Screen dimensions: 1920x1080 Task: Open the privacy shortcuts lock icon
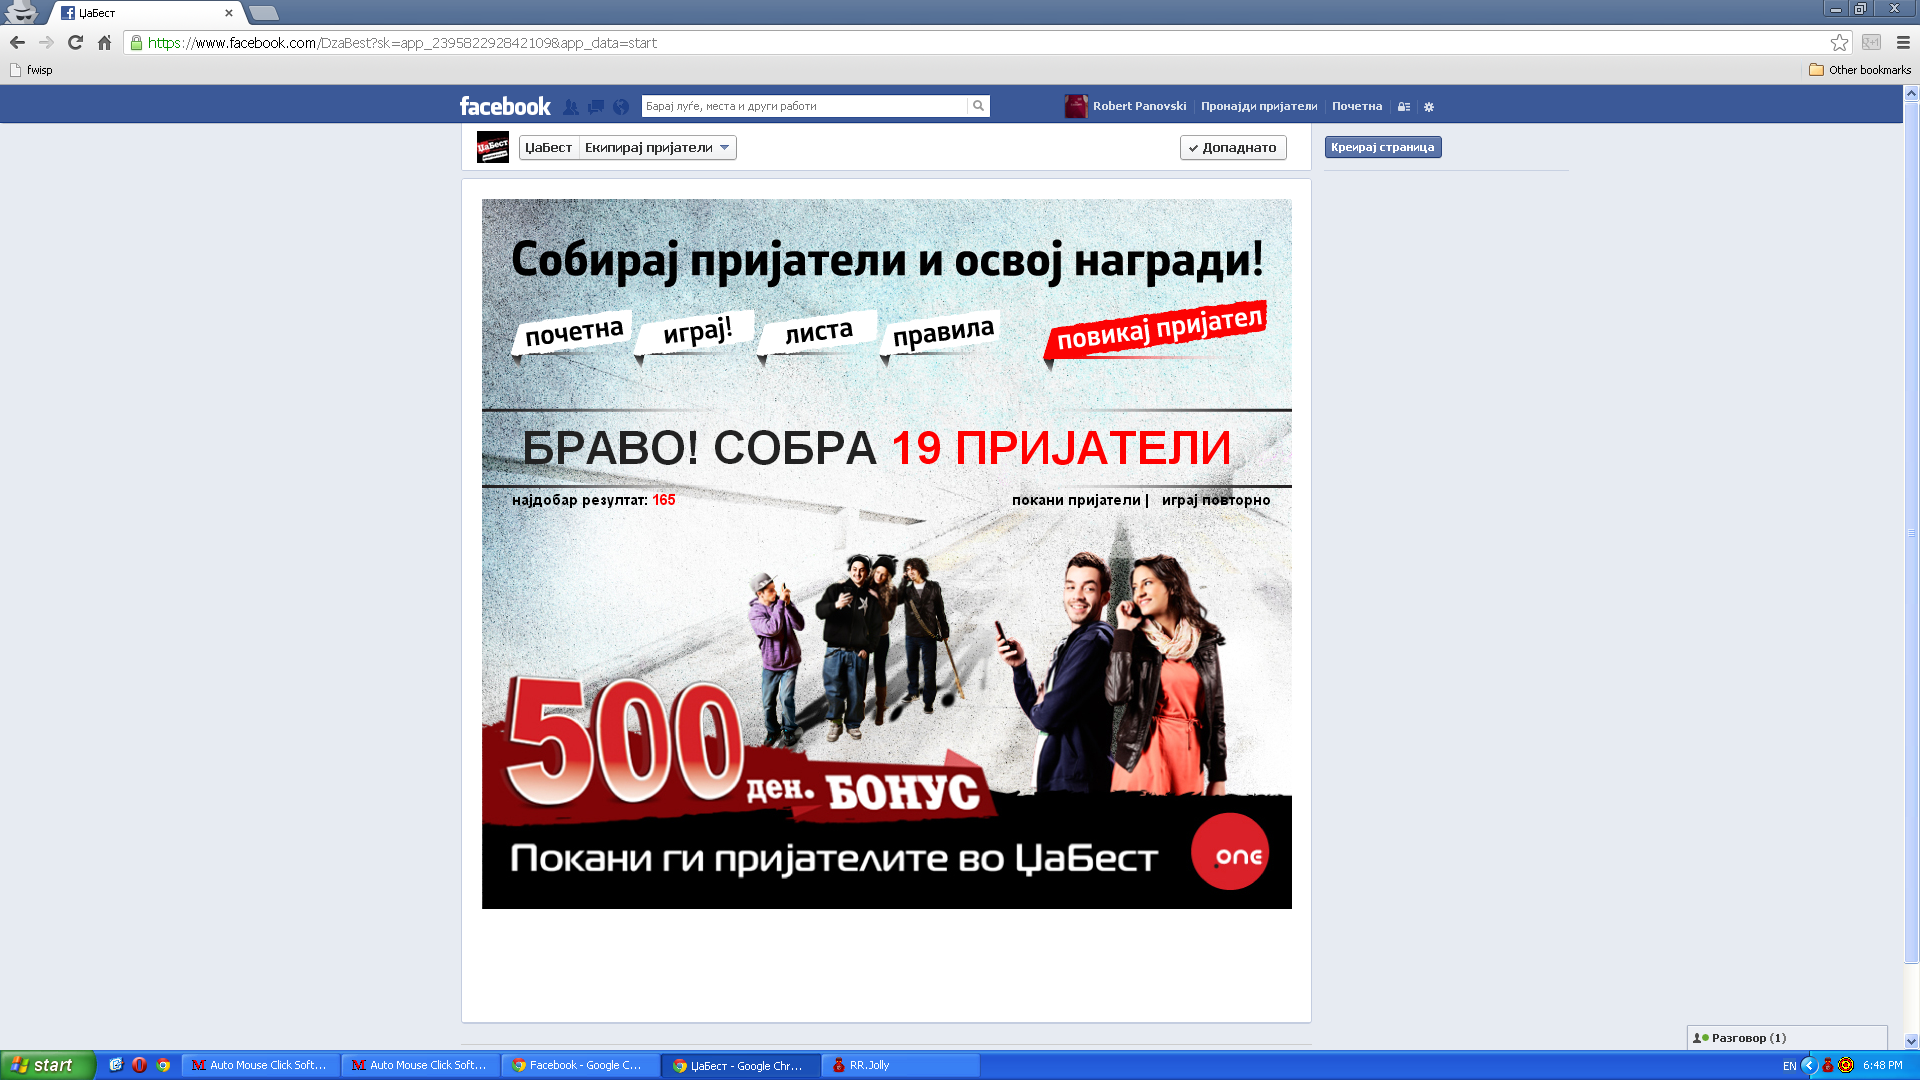pos(1404,107)
